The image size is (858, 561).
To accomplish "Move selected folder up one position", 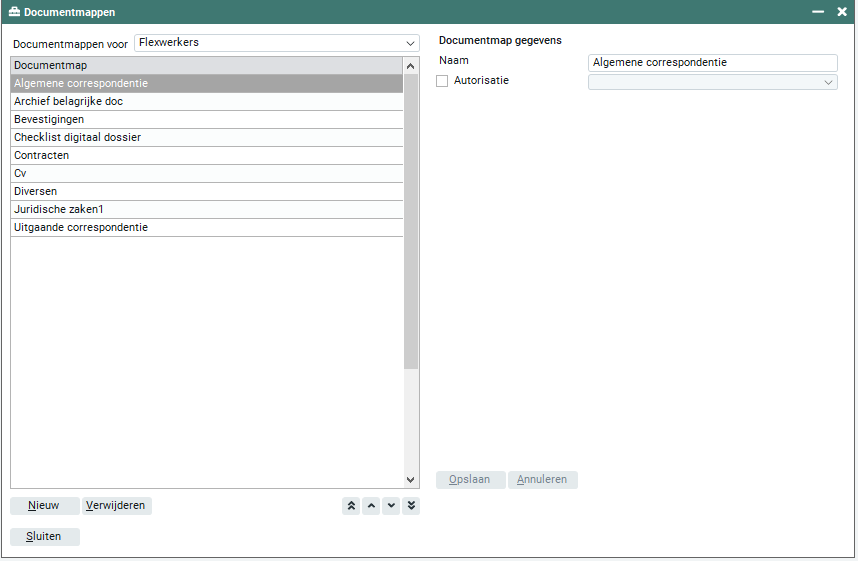I will tap(371, 506).
